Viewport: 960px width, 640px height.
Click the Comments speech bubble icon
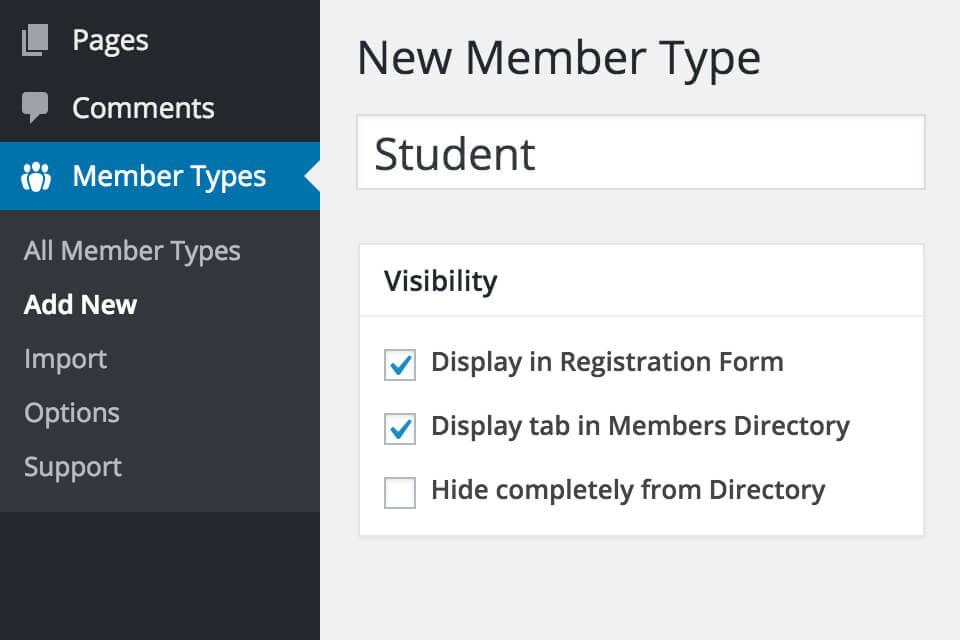35,107
